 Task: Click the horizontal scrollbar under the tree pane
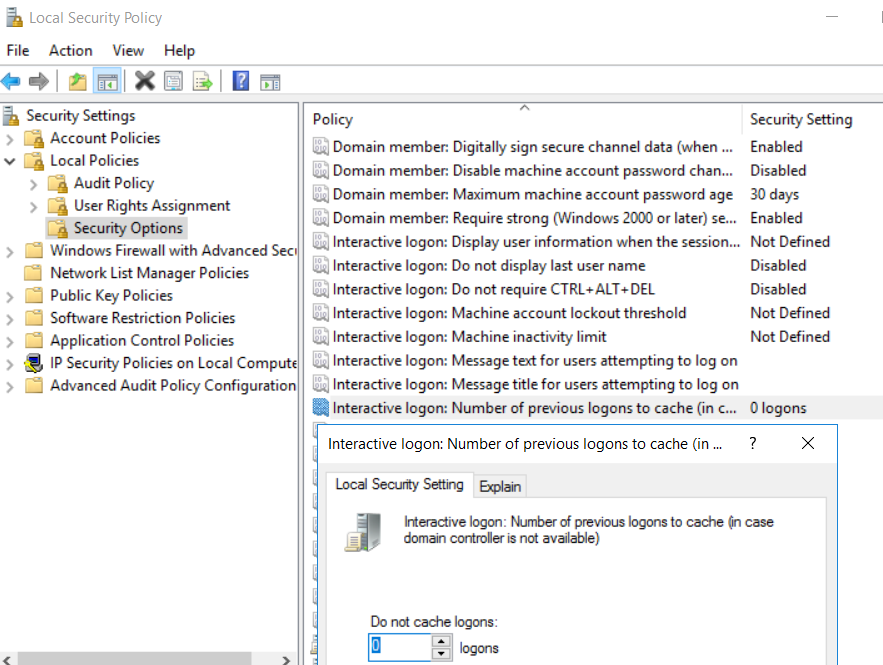[130, 657]
